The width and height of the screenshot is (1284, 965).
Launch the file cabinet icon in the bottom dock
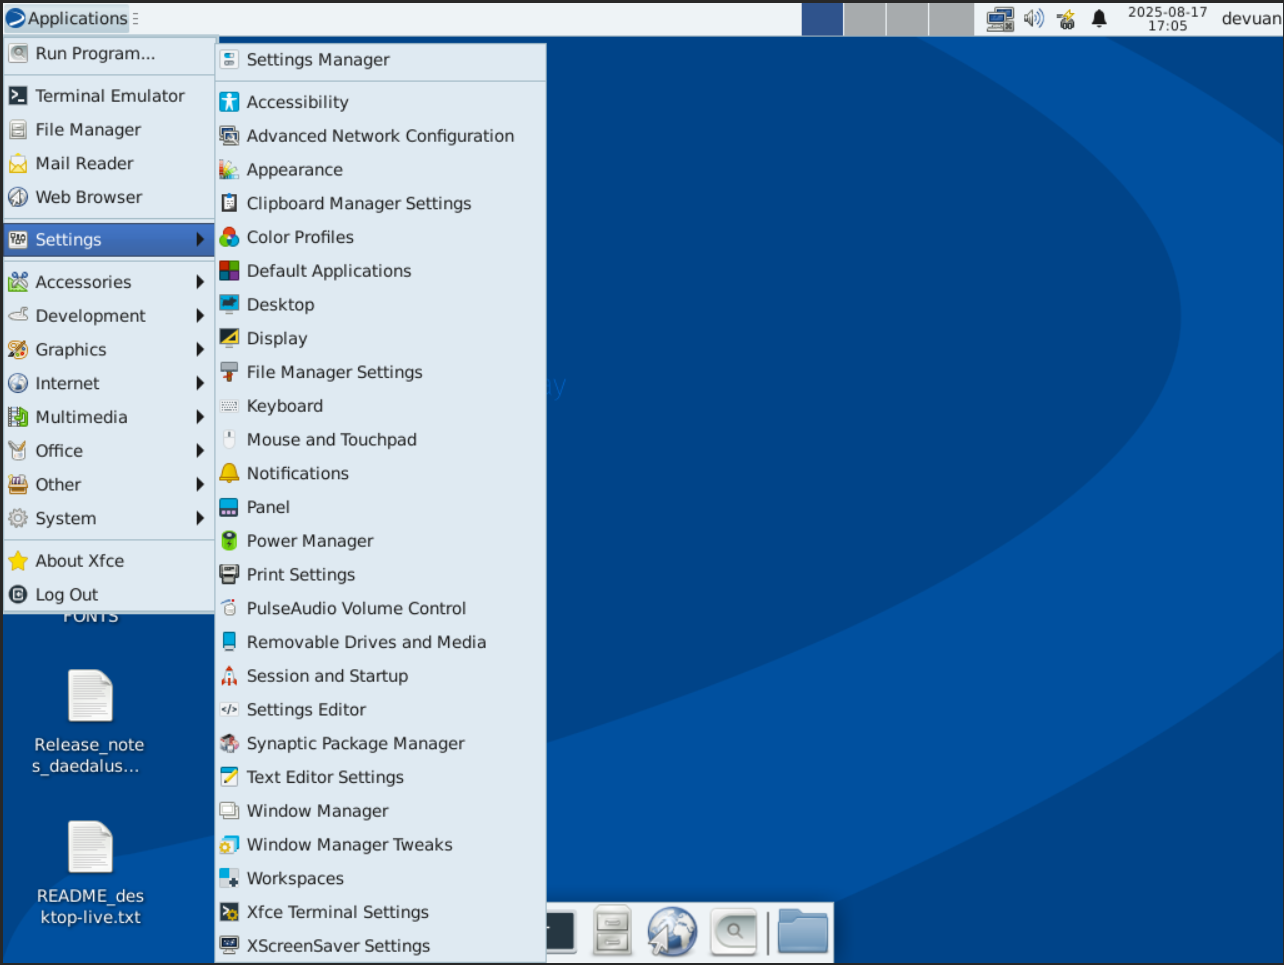611,931
